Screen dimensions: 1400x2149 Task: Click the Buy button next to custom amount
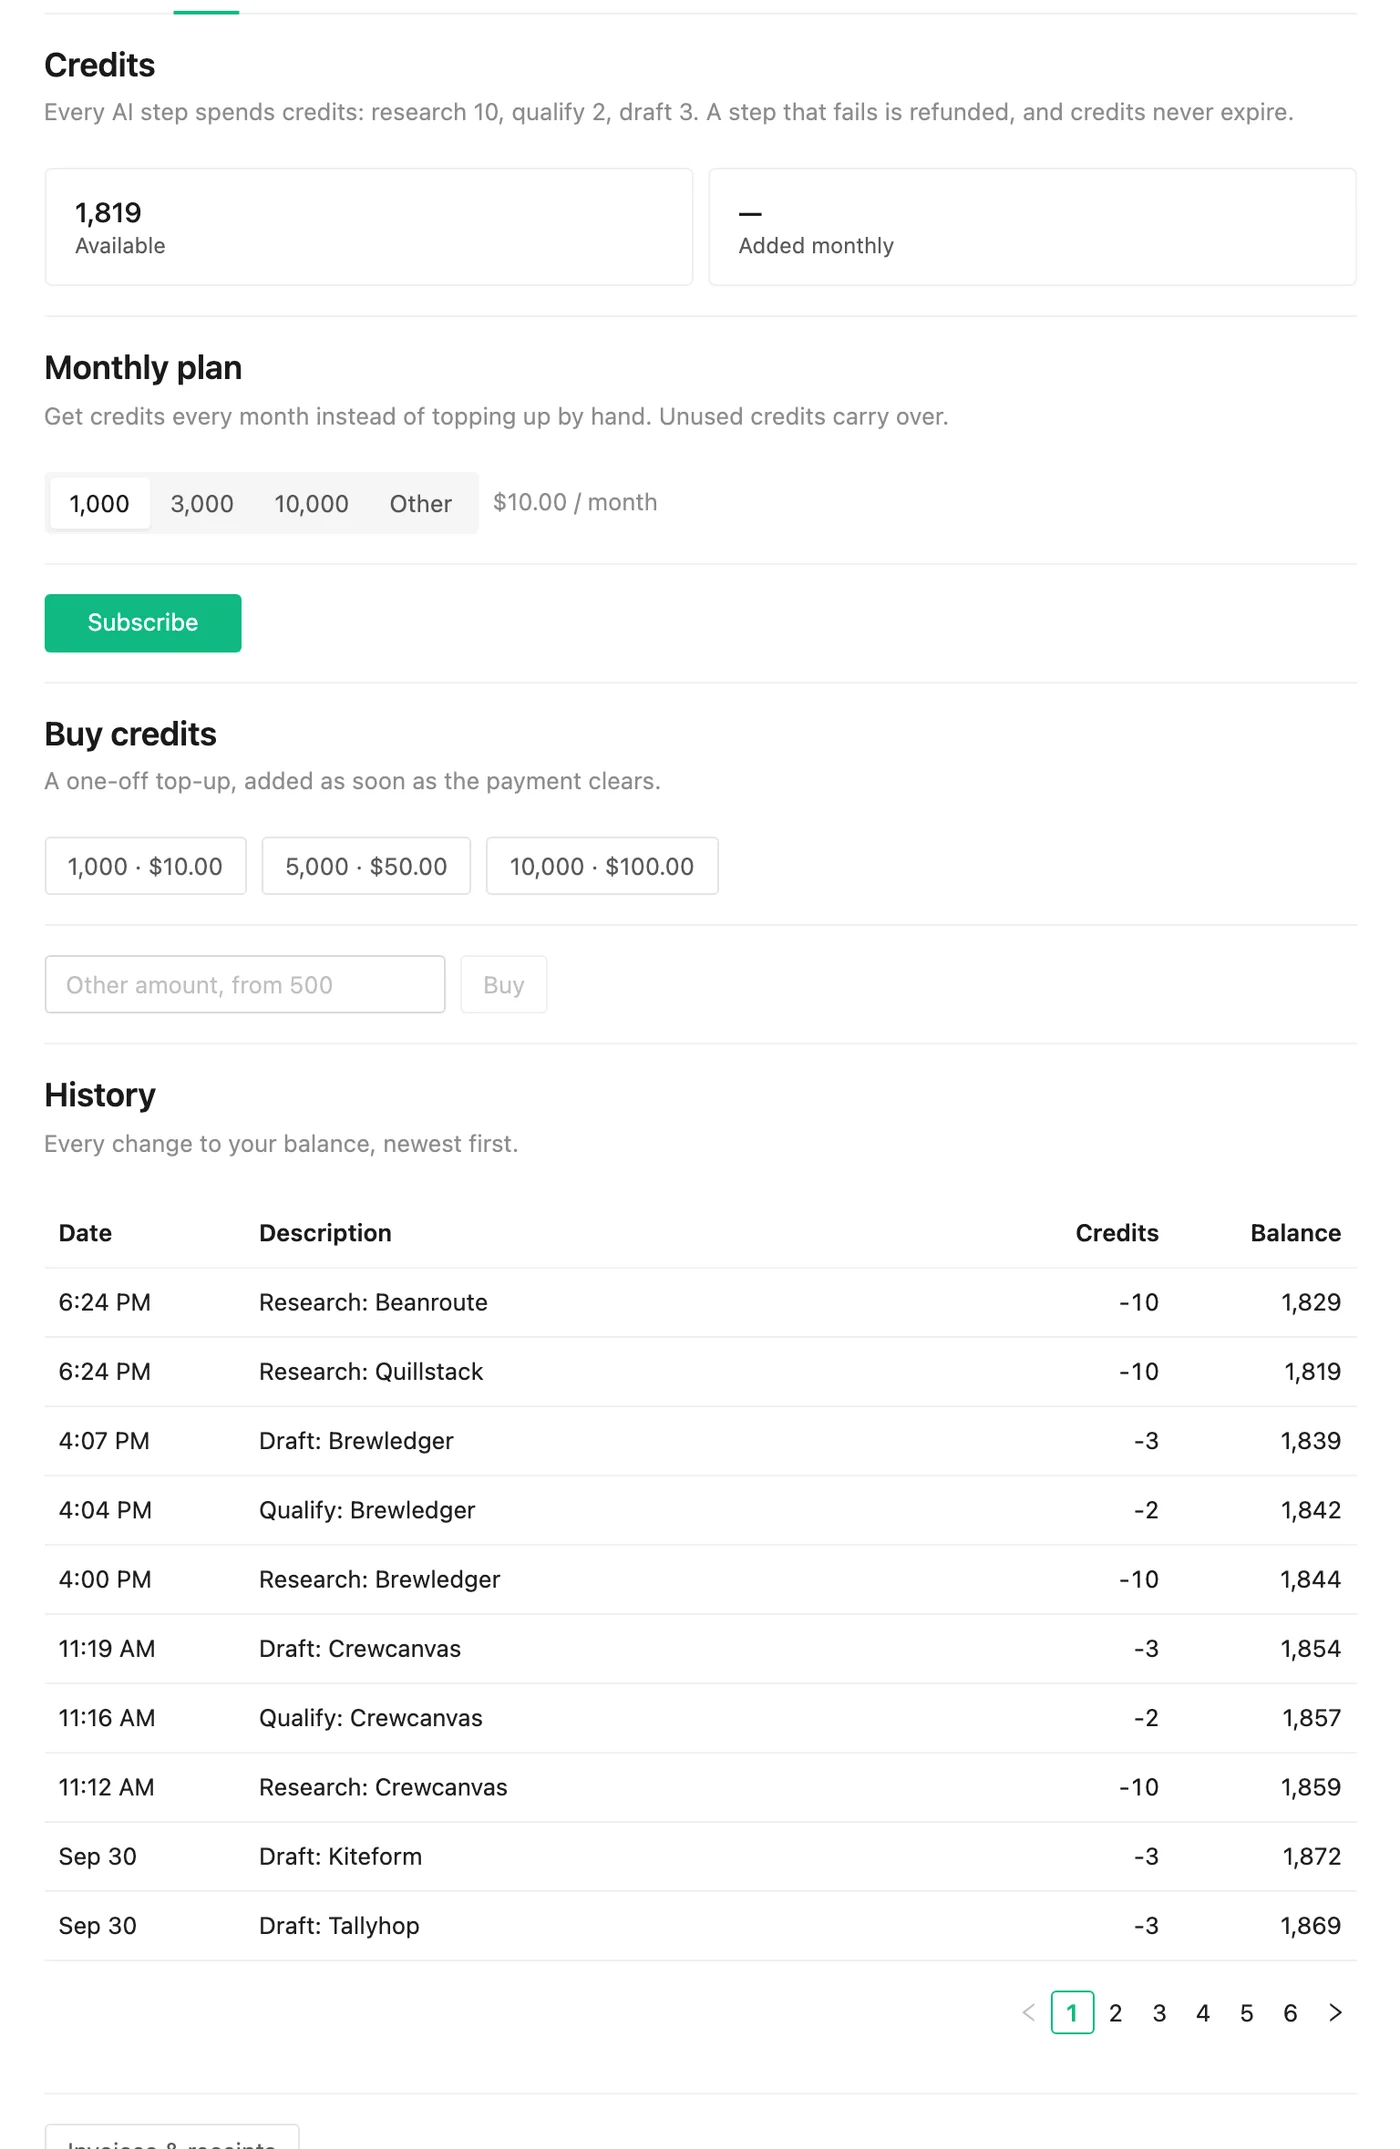(504, 984)
